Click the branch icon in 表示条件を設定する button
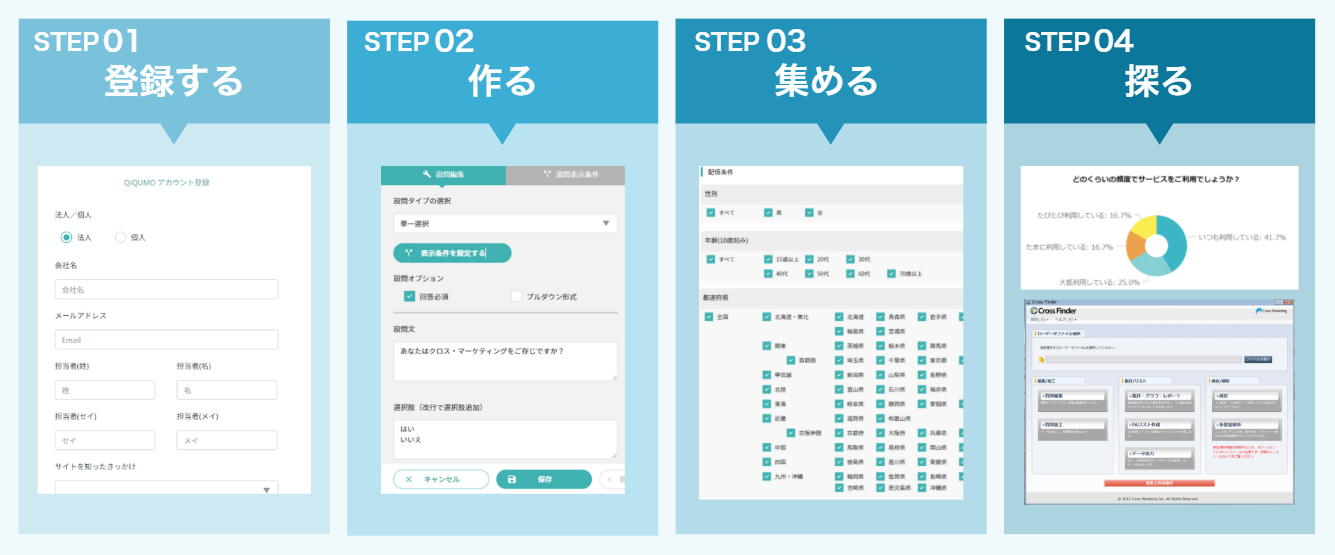The height and width of the screenshot is (555, 1335). 407,253
